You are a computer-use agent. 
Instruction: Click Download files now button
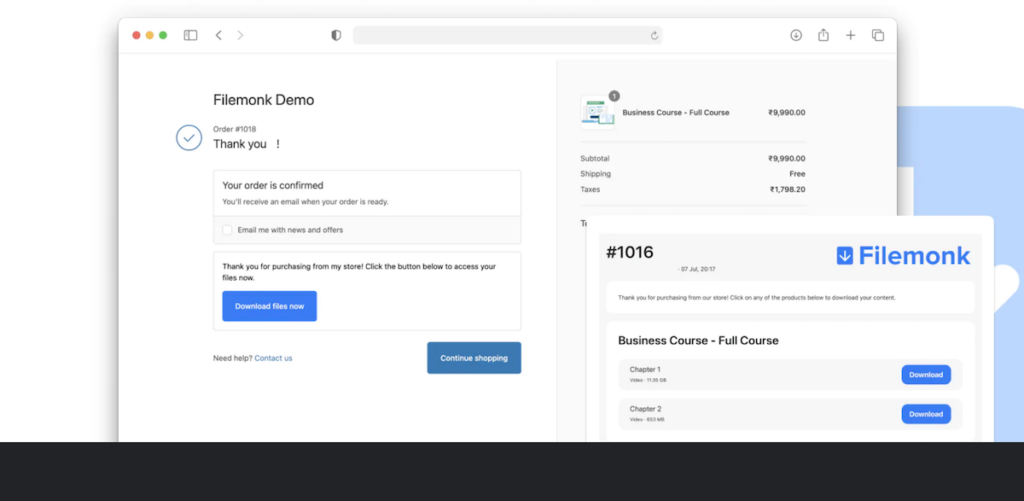tap(270, 306)
